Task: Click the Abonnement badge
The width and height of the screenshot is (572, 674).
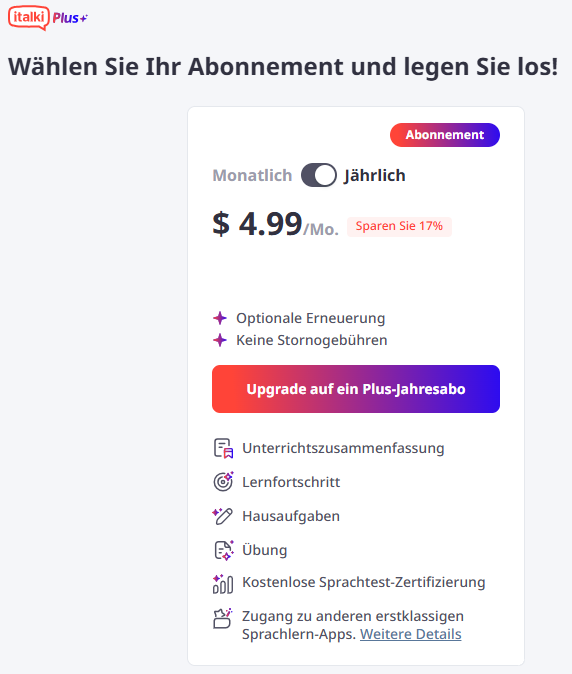Action: click(x=445, y=135)
